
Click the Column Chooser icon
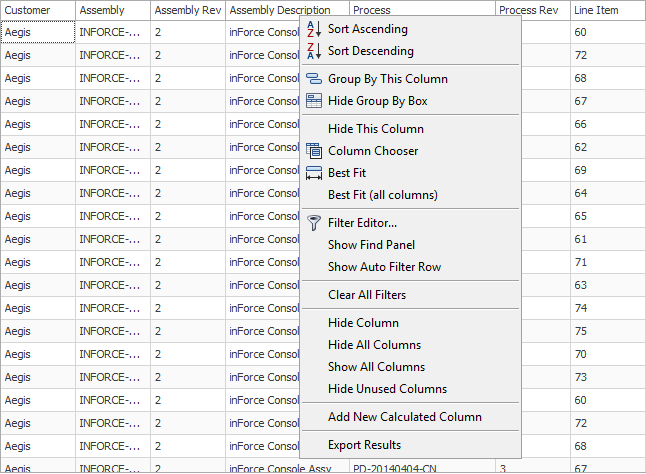click(314, 151)
